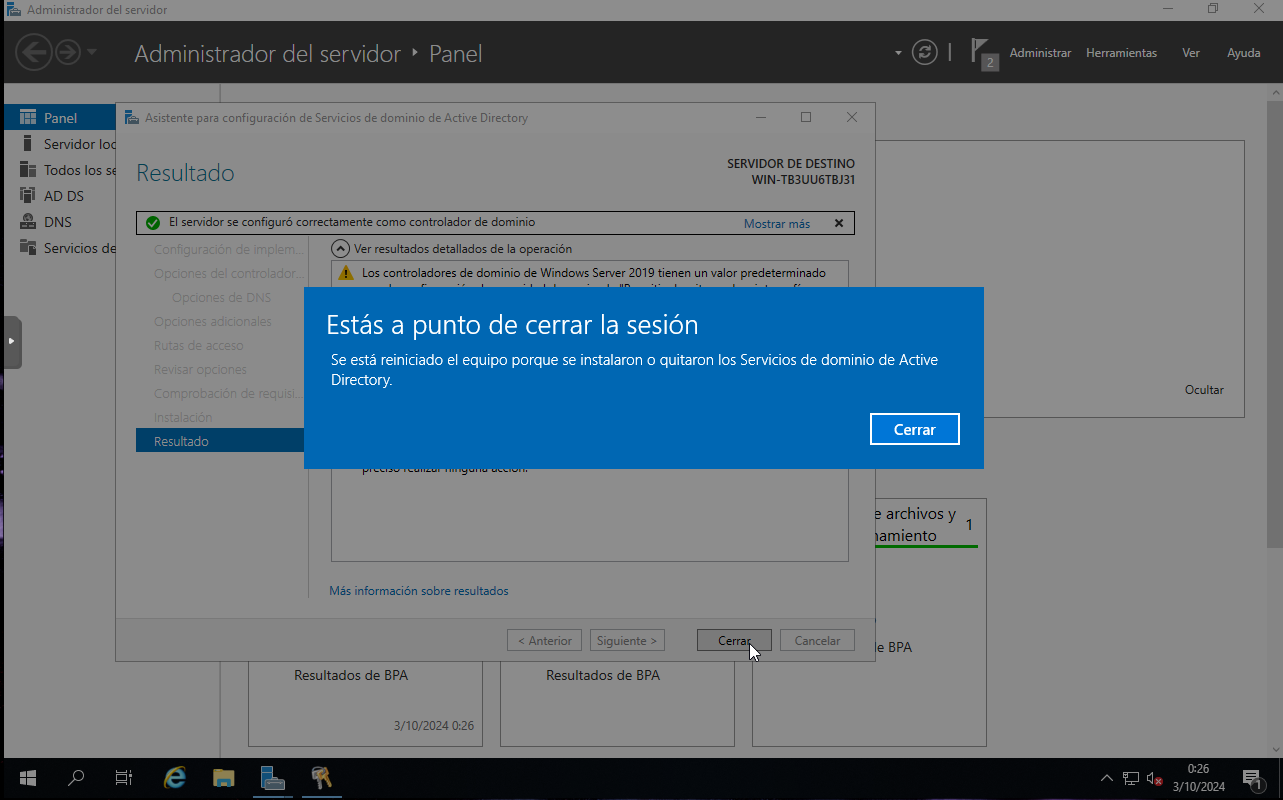Open the Ver menu

pos(1191,53)
